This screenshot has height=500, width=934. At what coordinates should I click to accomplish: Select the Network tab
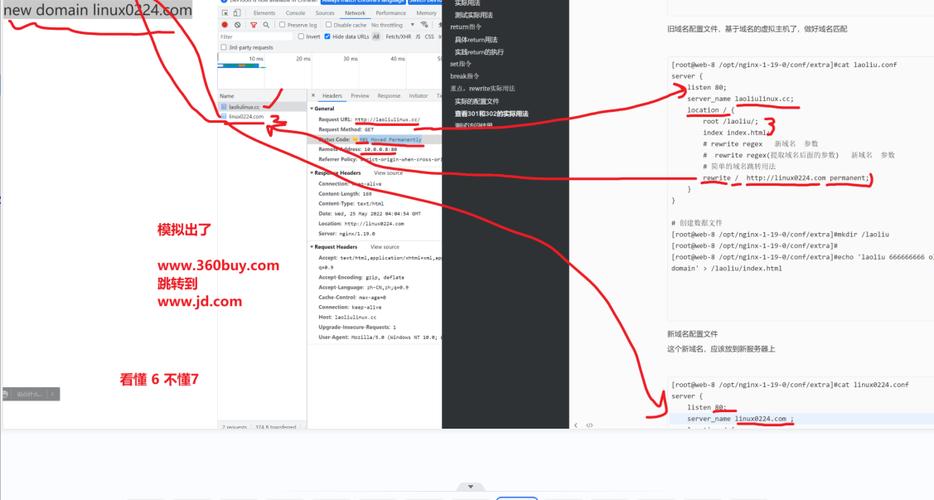point(354,13)
